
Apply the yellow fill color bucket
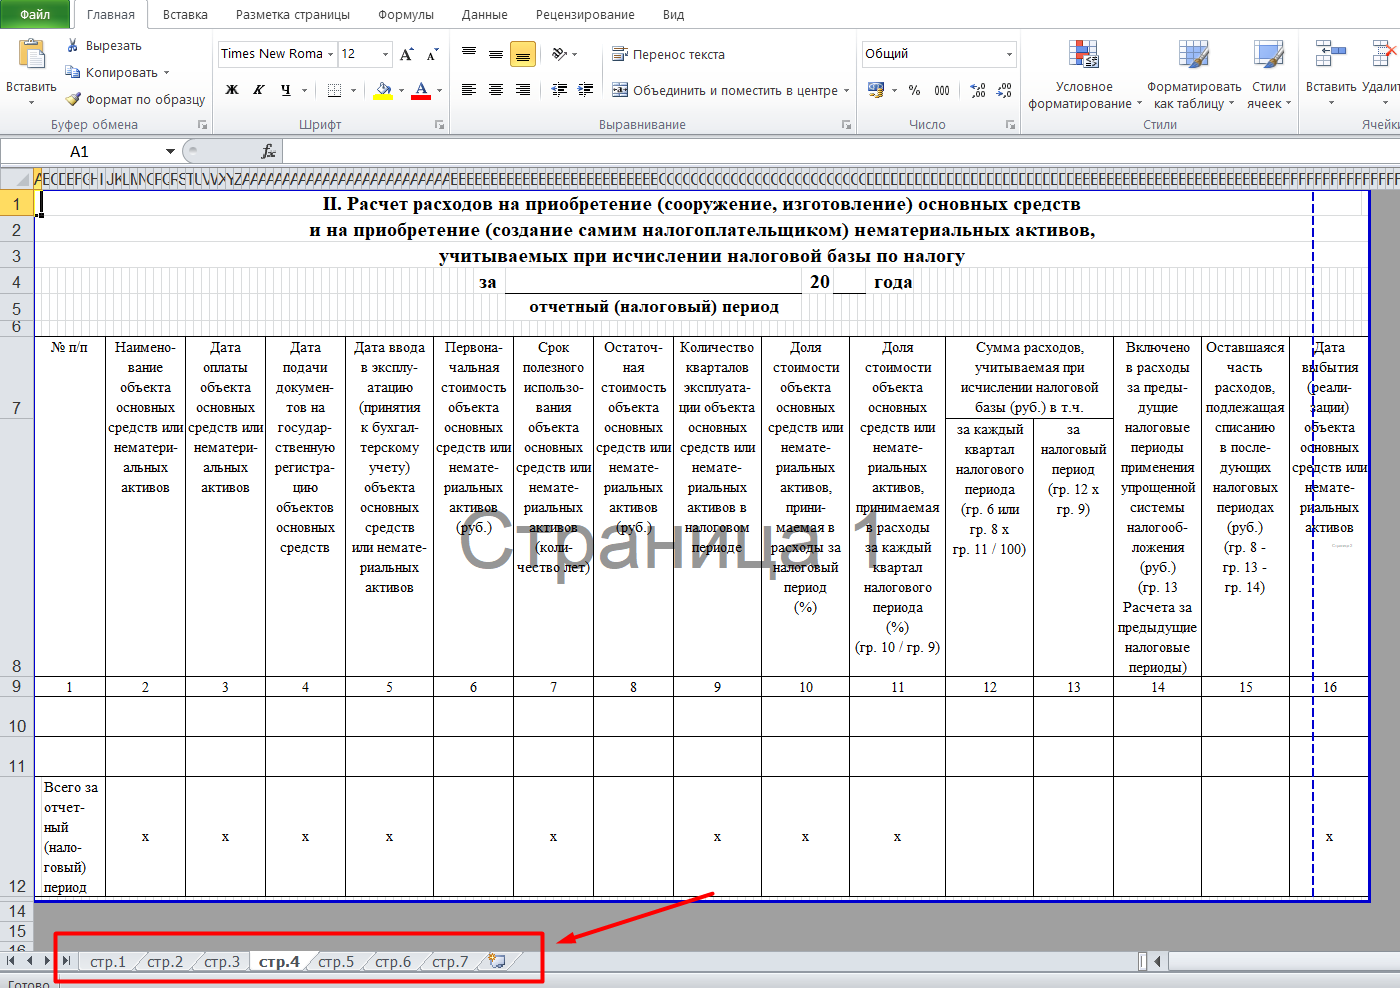(383, 90)
